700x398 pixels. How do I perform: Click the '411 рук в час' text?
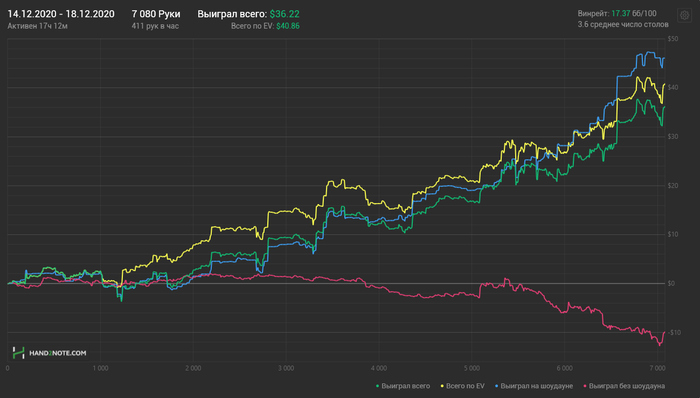tap(155, 26)
